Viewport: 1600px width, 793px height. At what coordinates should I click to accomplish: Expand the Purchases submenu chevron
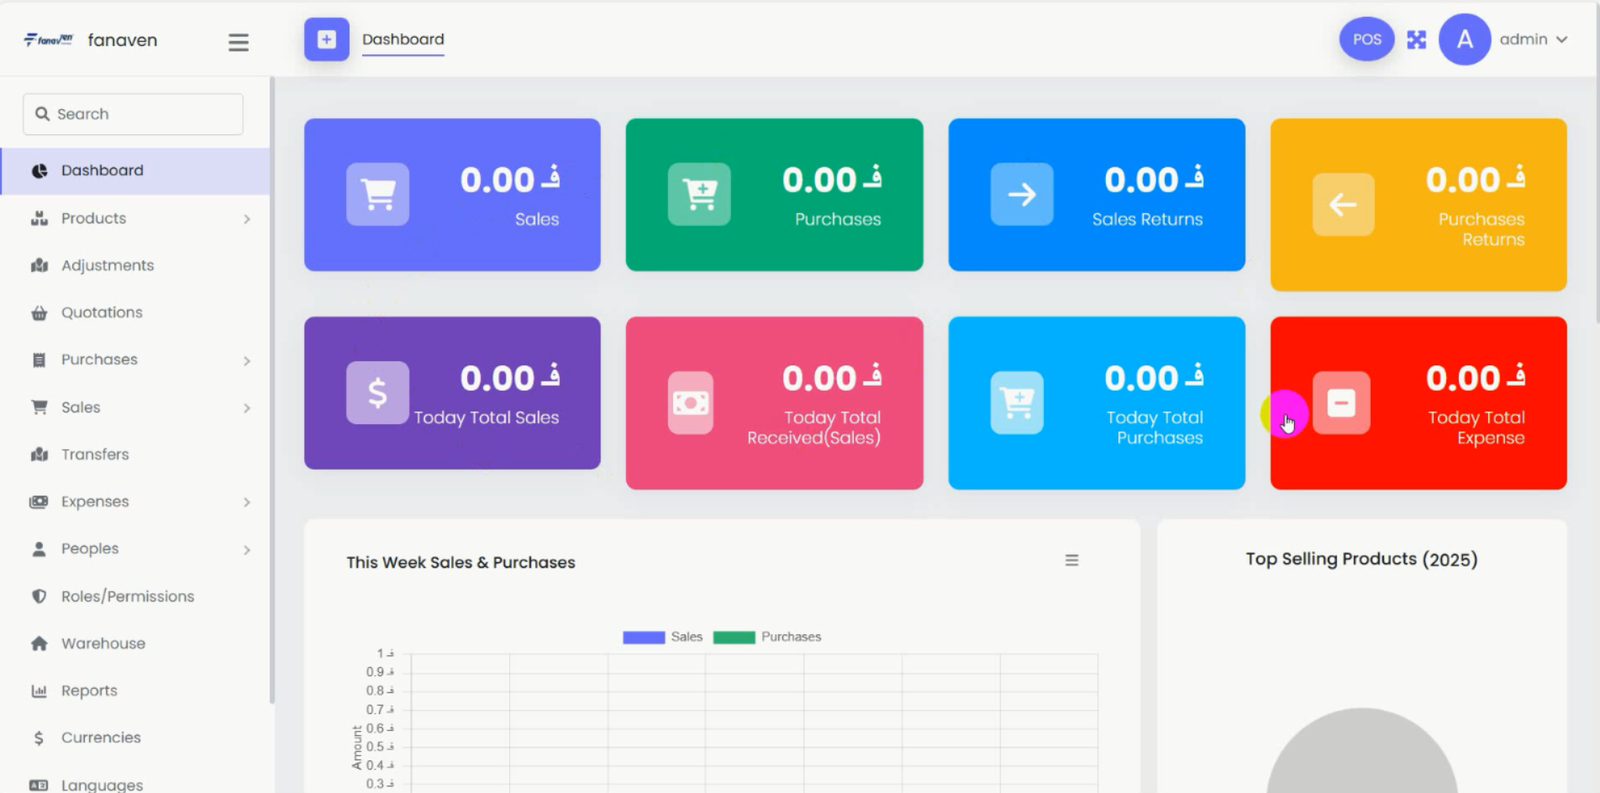(x=246, y=361)
